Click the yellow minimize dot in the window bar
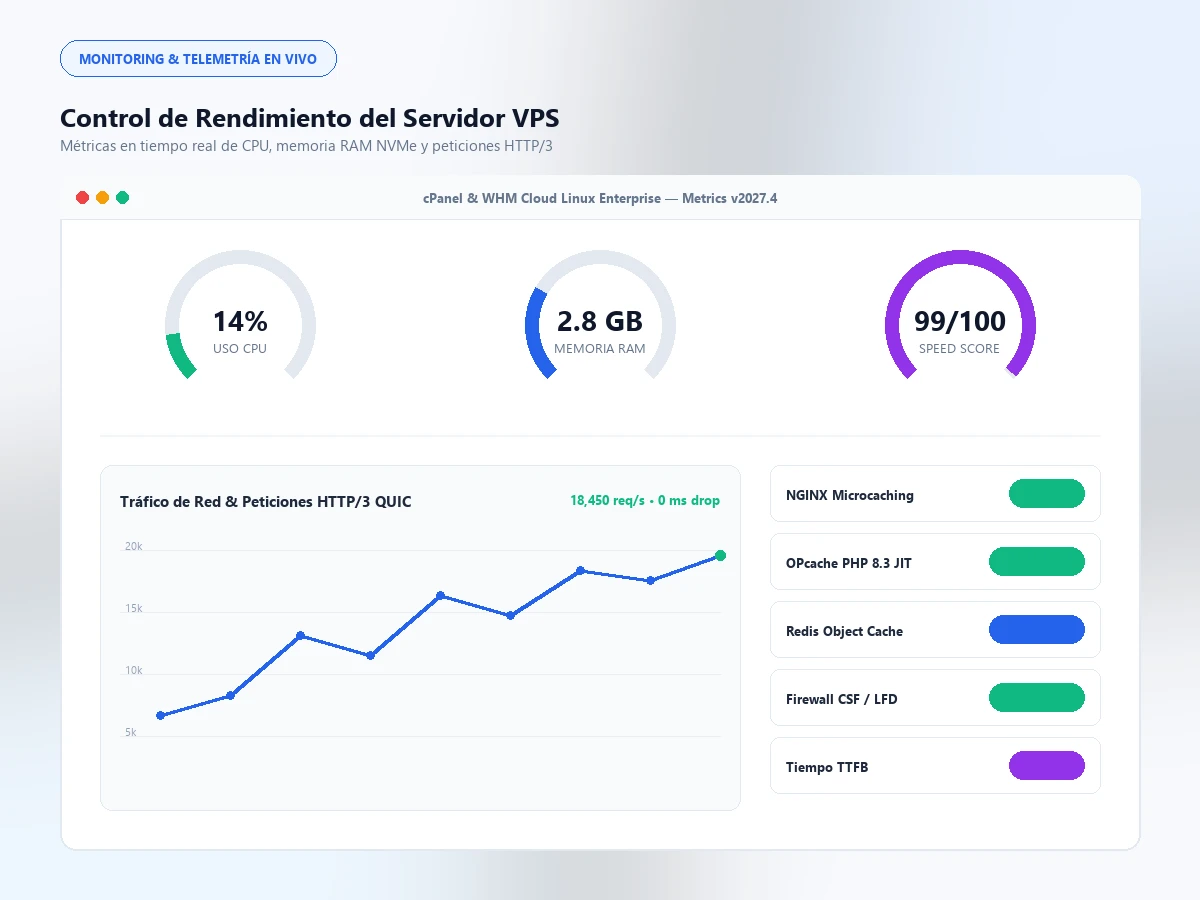 coord(102,198)
